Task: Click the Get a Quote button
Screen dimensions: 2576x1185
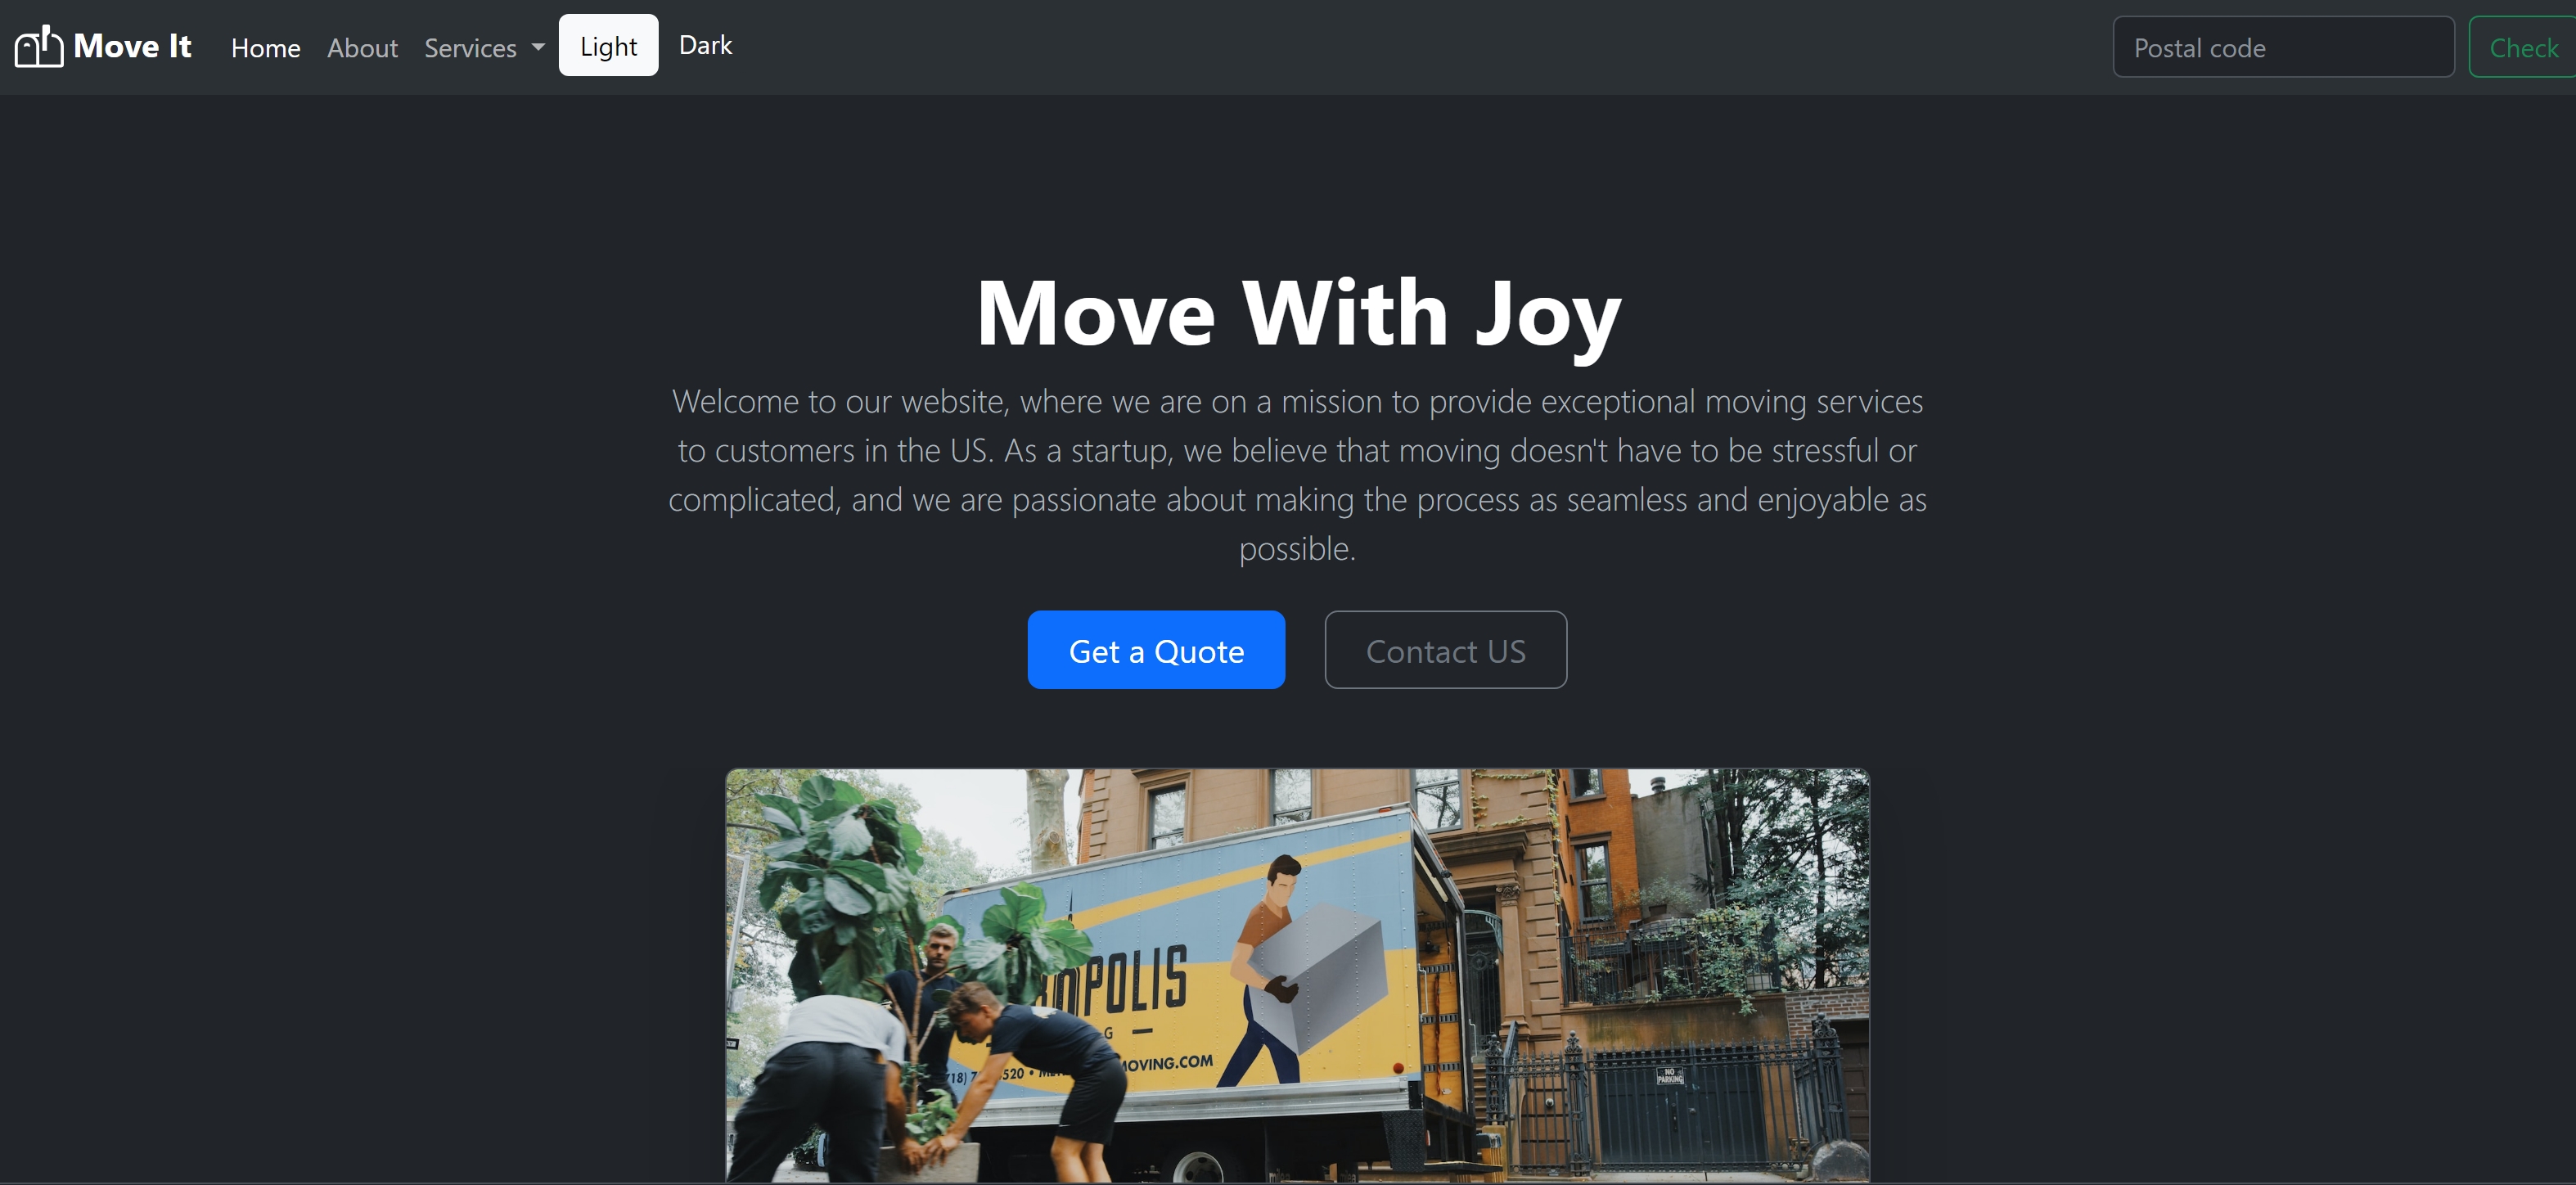Action: [1156, 649]
